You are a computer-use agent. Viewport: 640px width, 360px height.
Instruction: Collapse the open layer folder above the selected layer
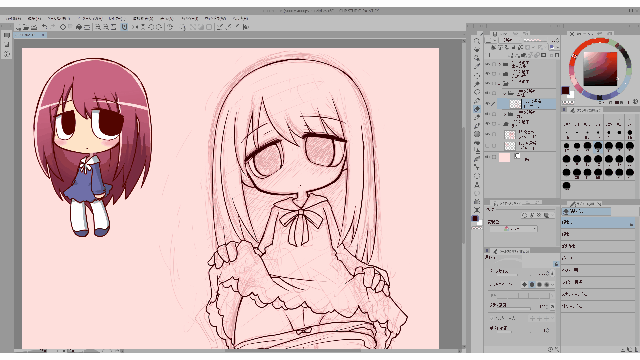(505, 93)
